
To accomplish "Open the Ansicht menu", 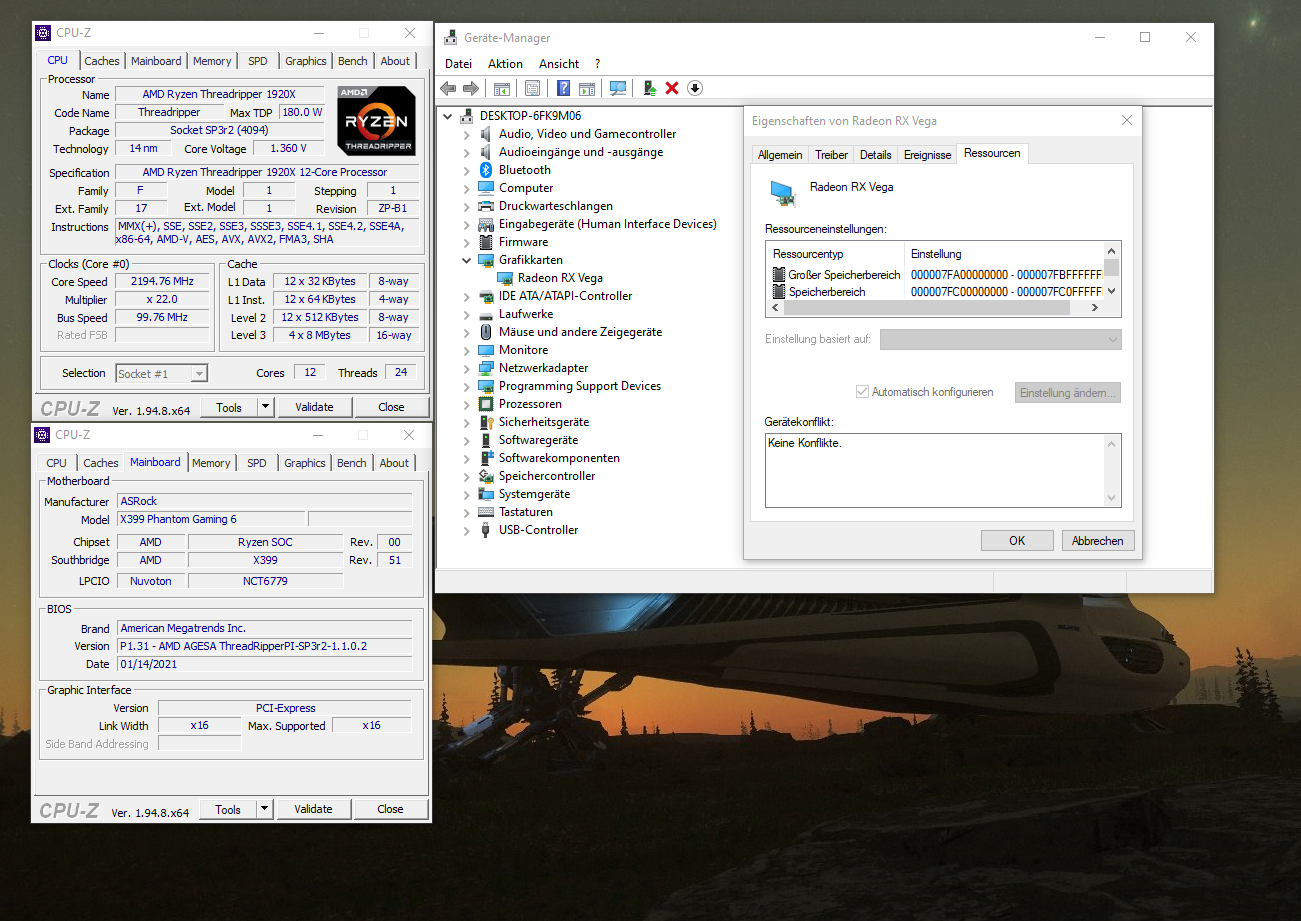I will [x=559, y=64].
